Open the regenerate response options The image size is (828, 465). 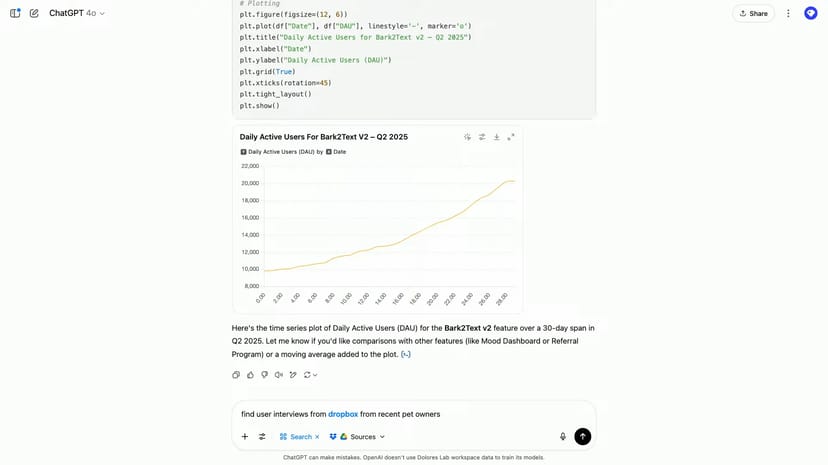click(310, 375)
